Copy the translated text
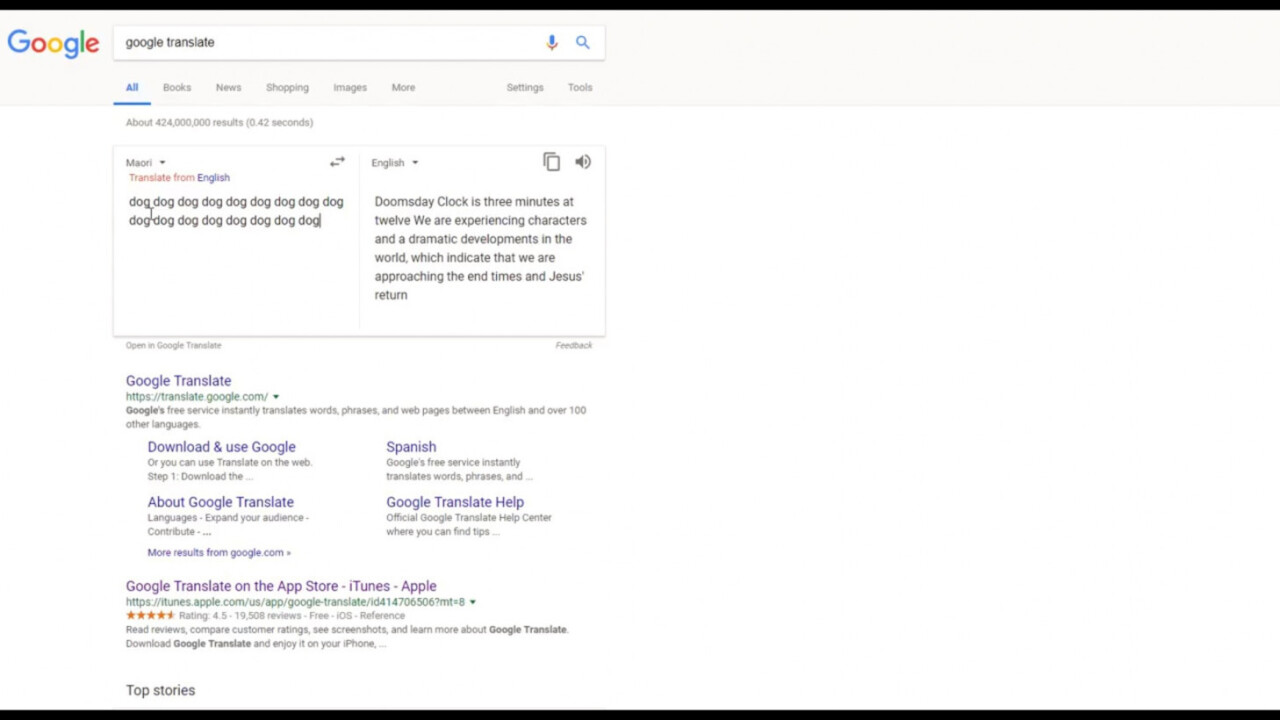 tap(551, 162)
